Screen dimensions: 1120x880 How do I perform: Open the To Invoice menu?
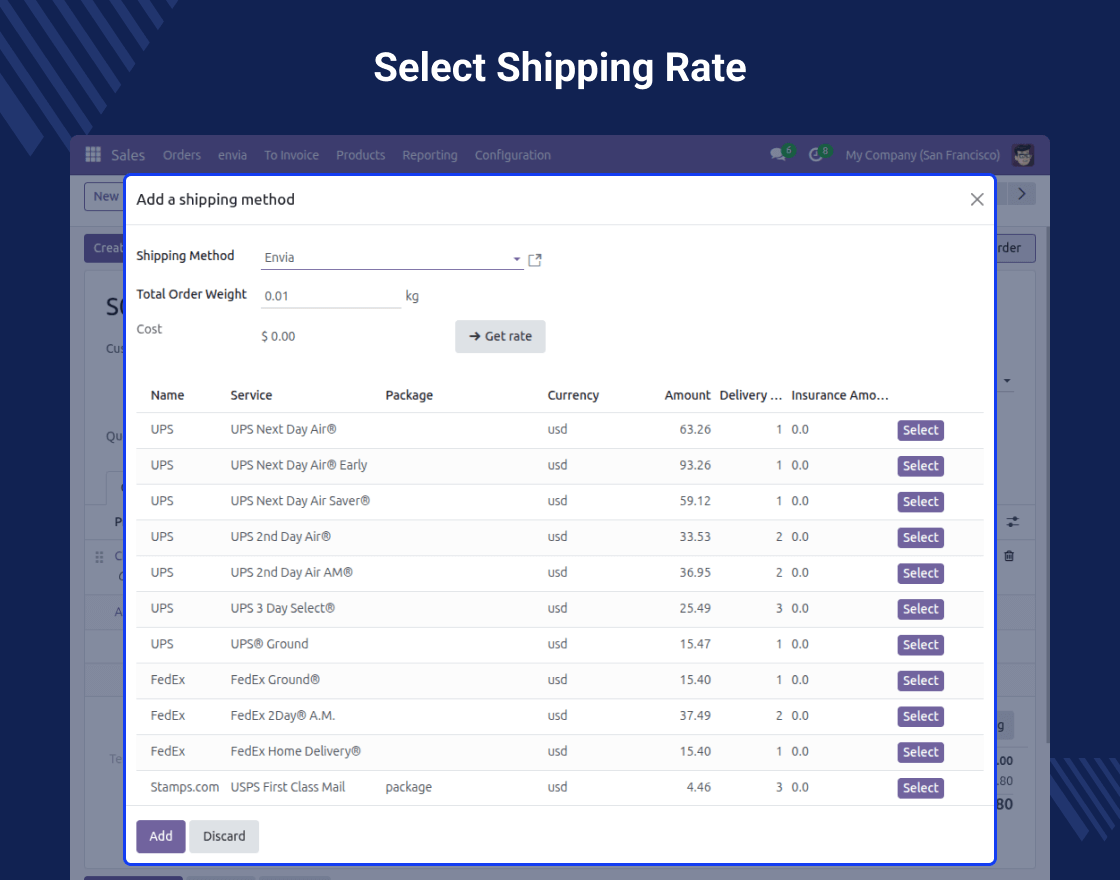tap(291, 155)
